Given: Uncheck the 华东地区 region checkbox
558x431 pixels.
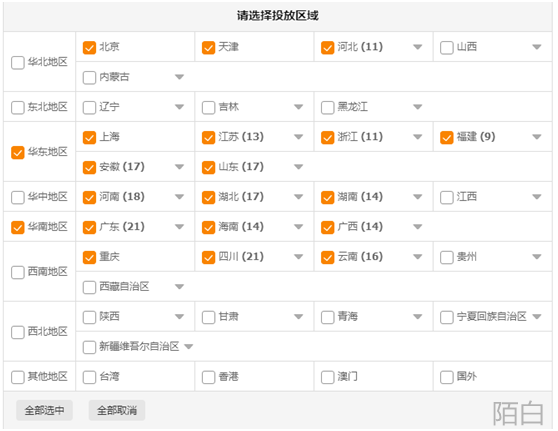Looking at the screenshot, I should (18, 152).
